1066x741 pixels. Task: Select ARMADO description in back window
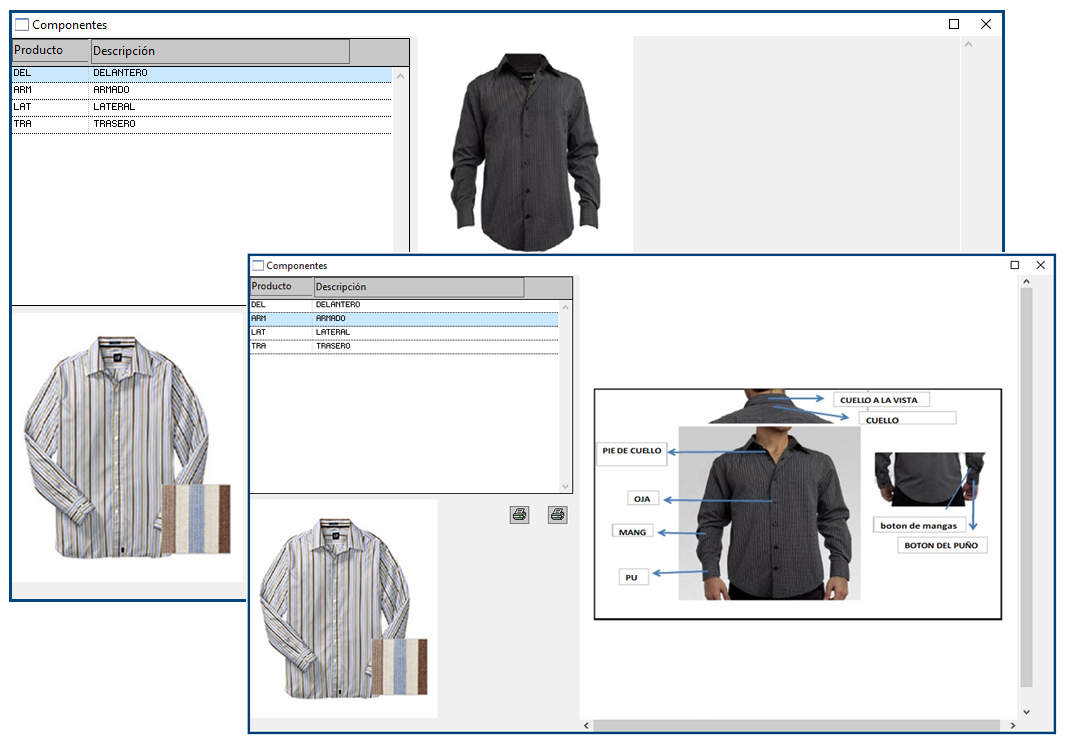[111, 90]
